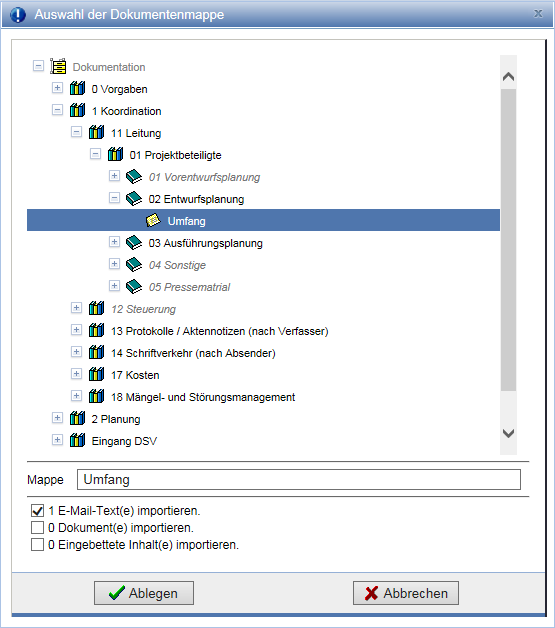Expand the 2 Planung folder

pyautogui.click(x=57, y=418)
